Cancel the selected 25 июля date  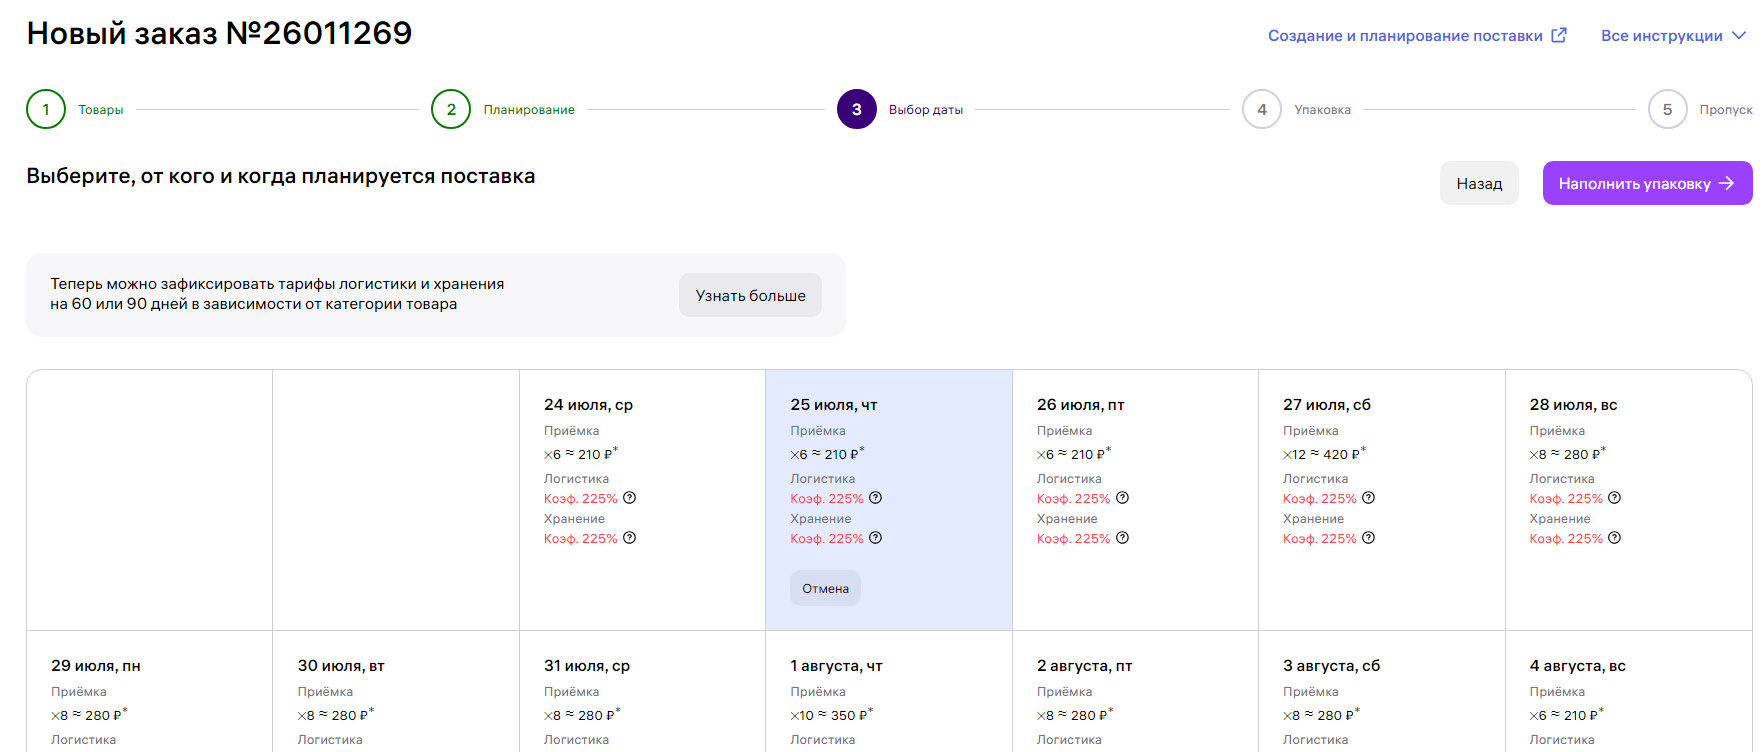825,588
